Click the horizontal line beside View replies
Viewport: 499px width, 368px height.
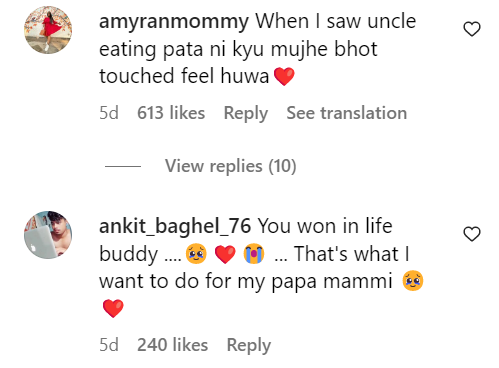tap(123, 166)
